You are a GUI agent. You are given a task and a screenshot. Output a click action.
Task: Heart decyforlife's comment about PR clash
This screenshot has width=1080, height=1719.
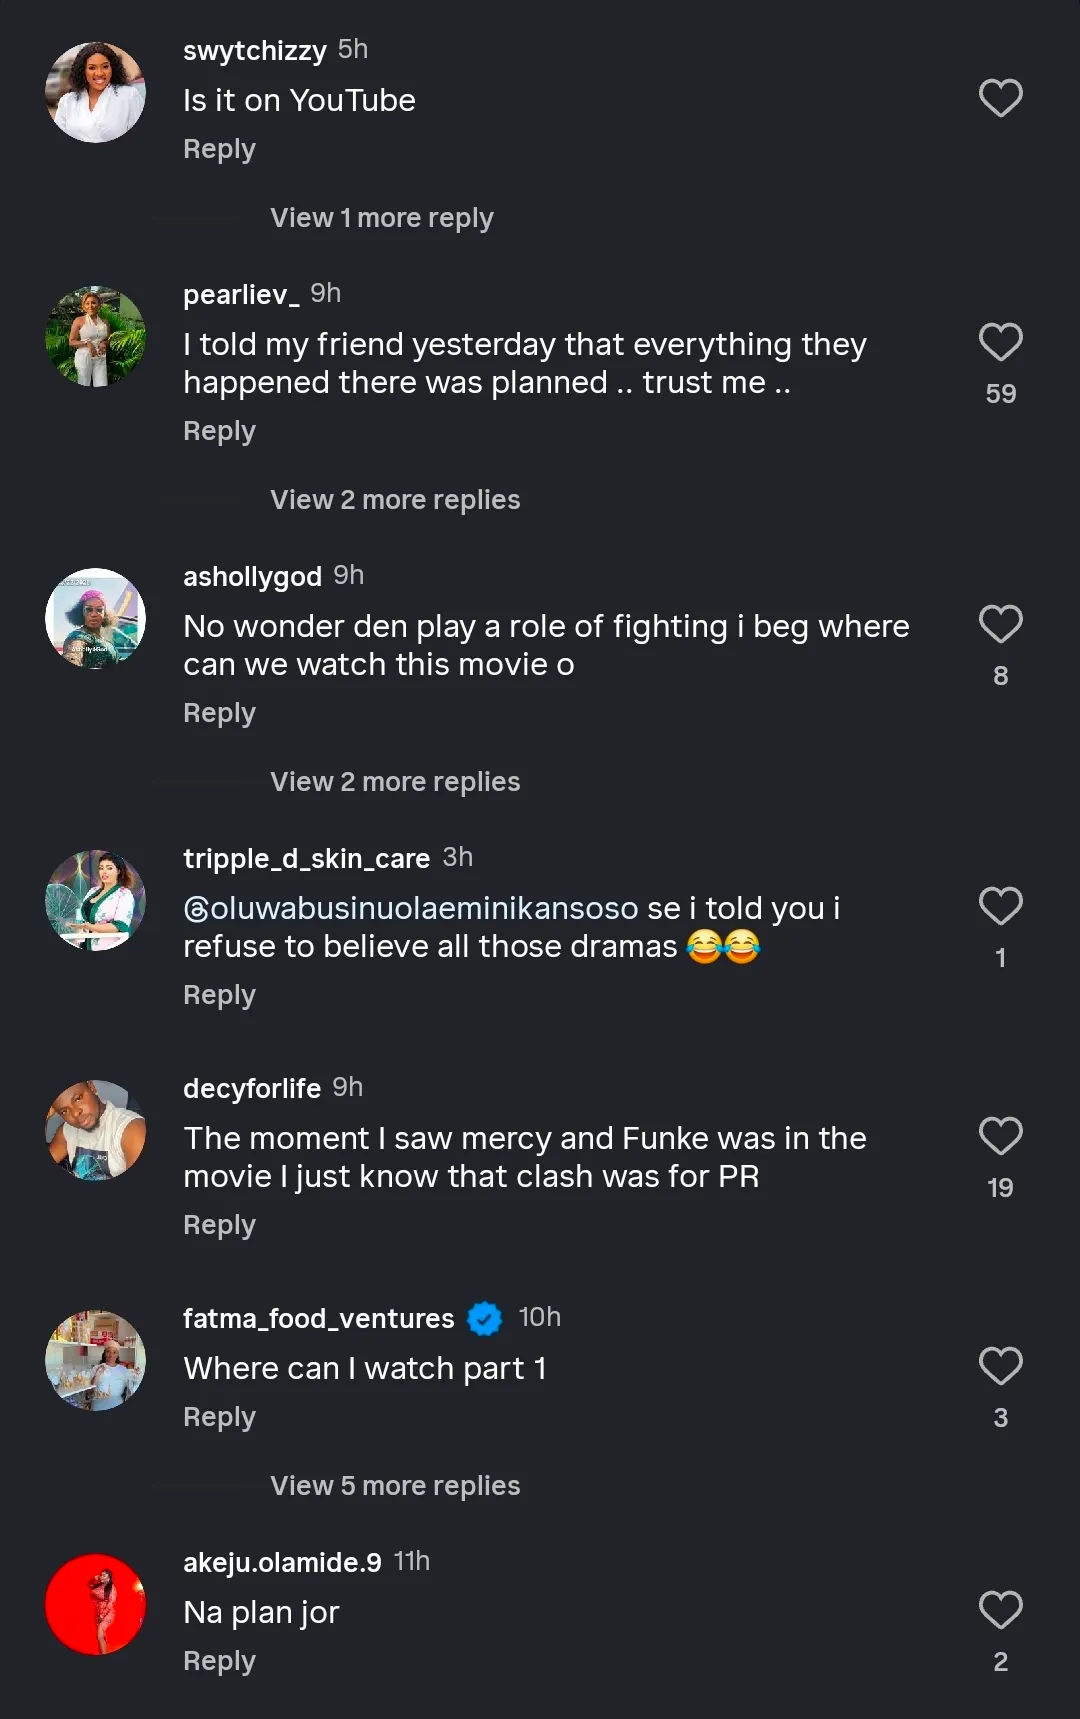[x=1000, y=1136]
